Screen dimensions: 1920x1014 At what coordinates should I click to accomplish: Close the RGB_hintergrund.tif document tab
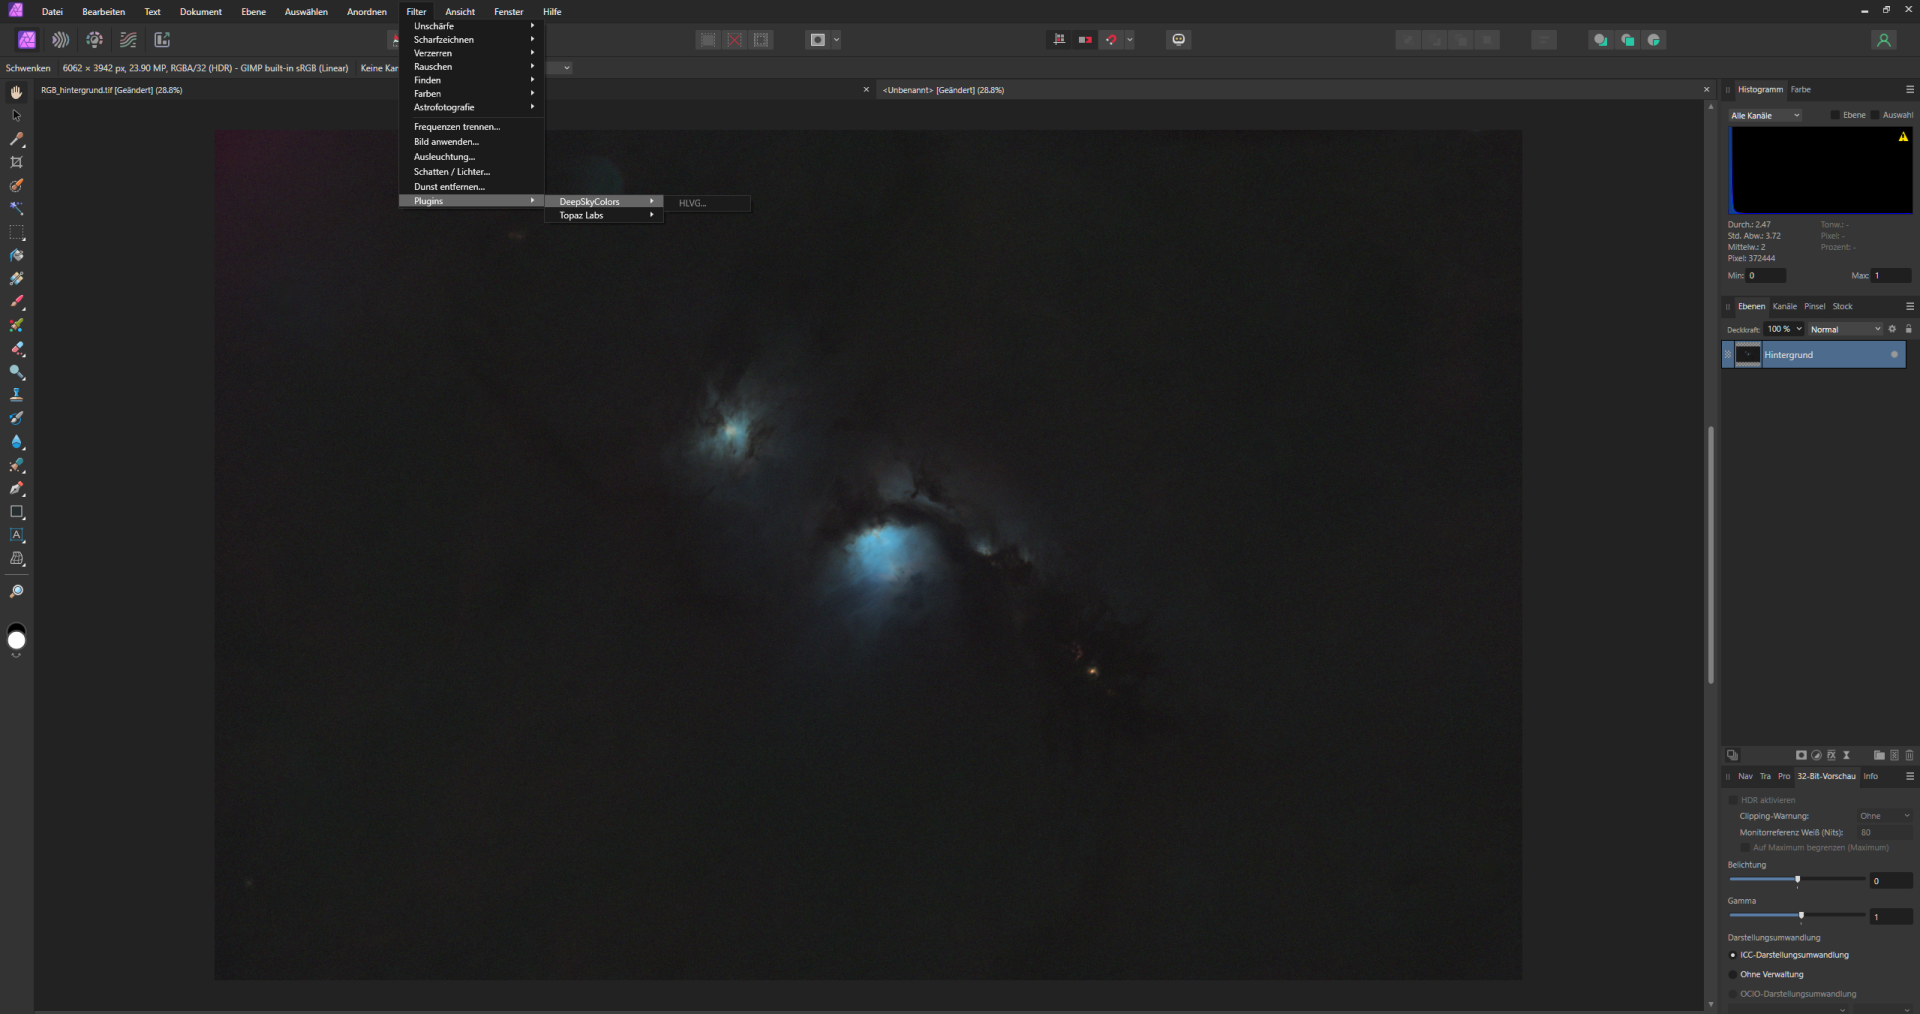click(x=866, y=90)
